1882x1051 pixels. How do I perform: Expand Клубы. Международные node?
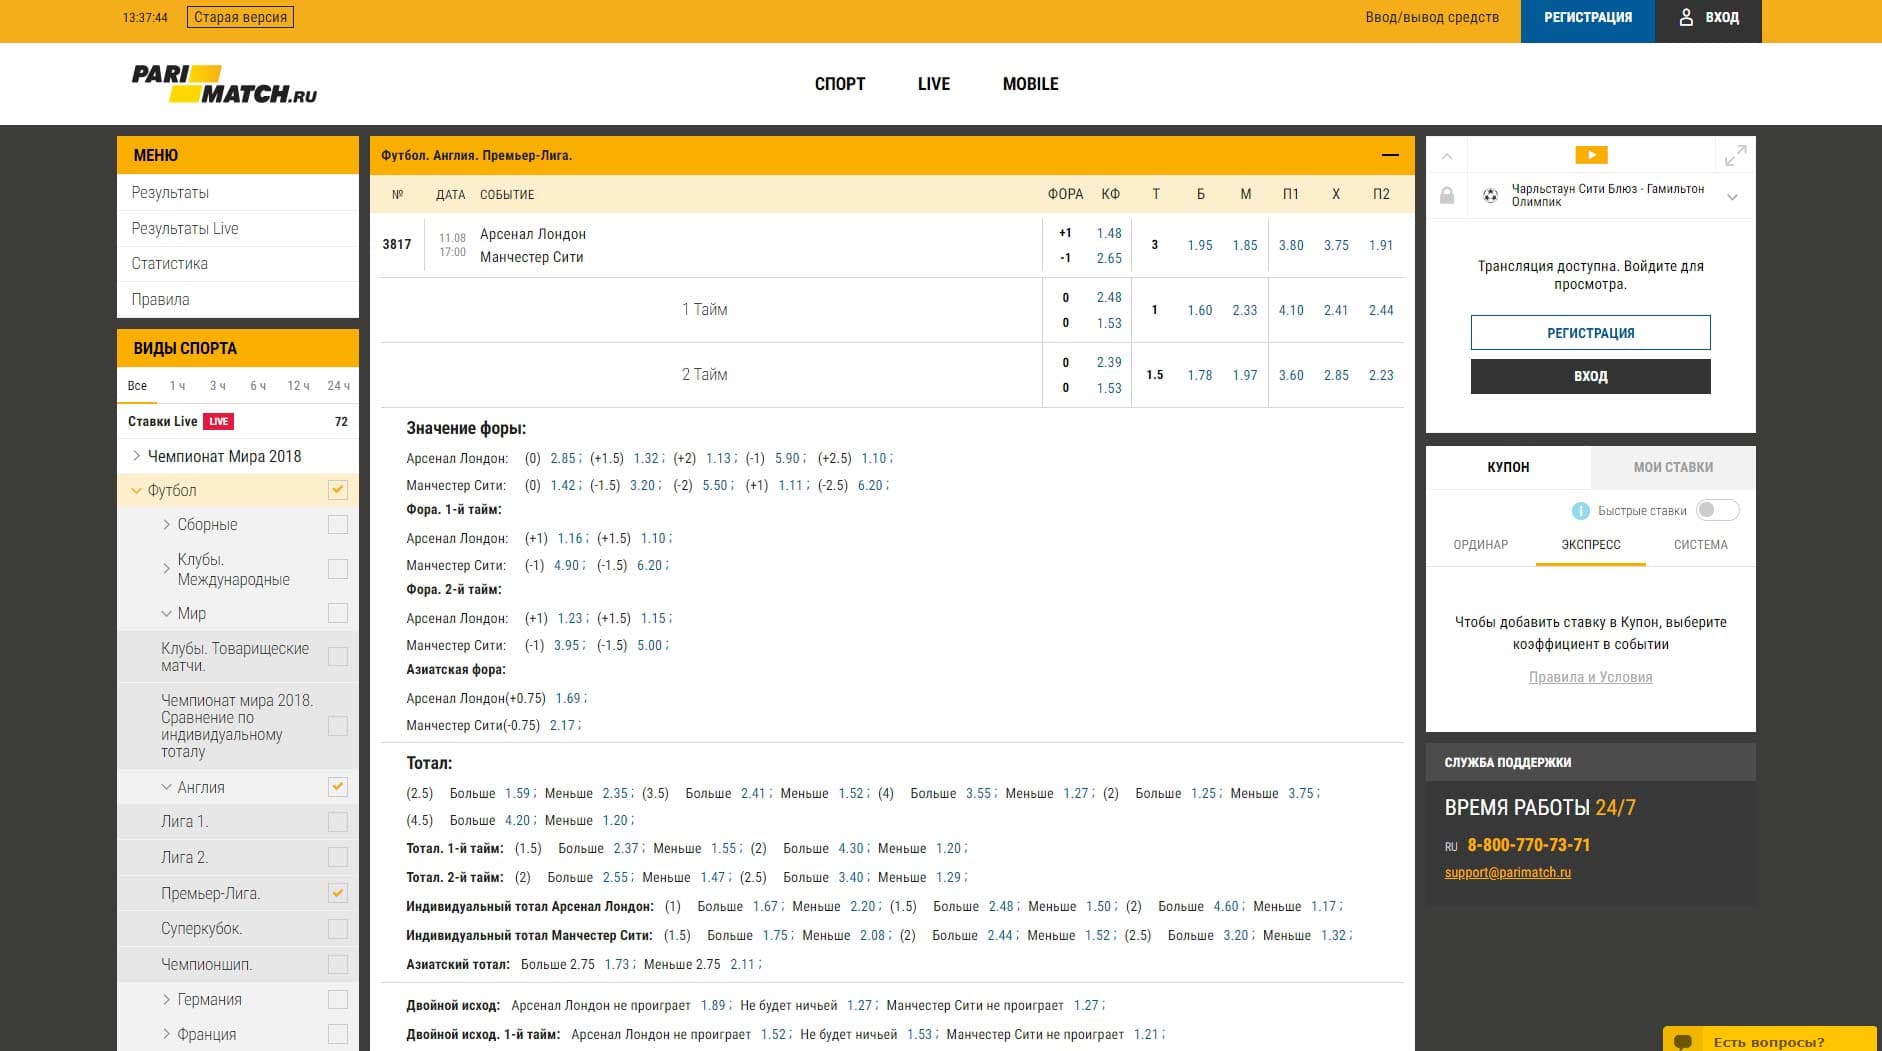point(166,568)
